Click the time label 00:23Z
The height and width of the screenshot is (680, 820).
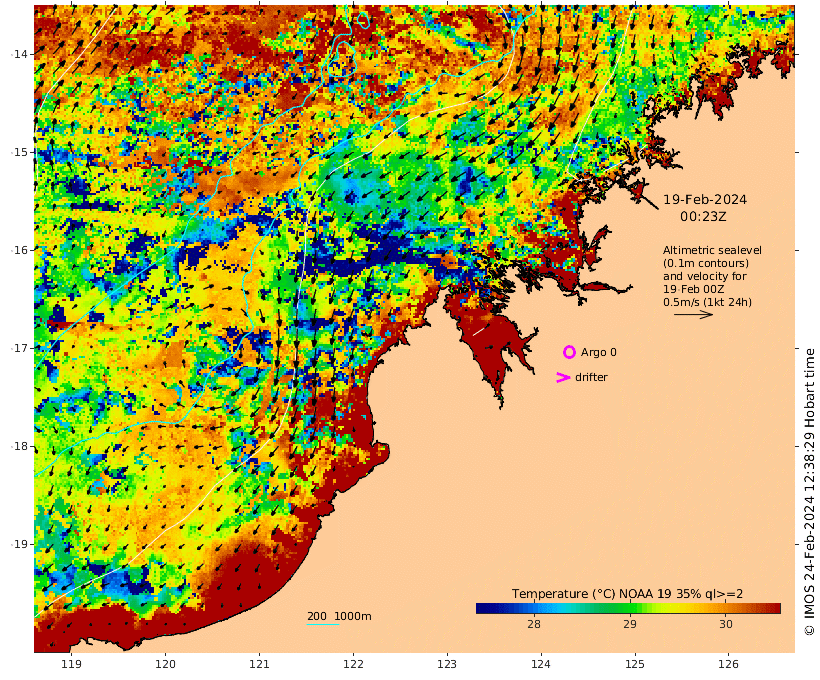click(x=703, y=217)
